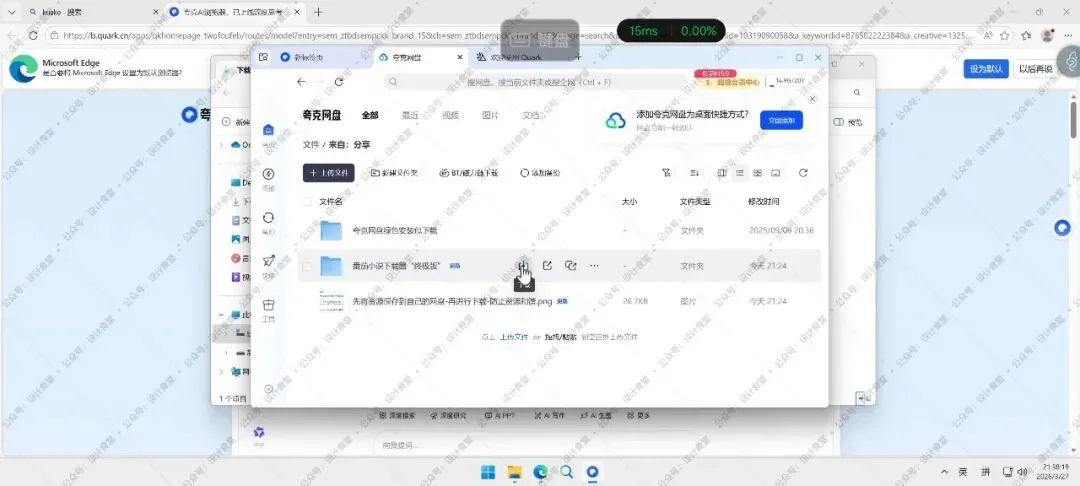
Task: Tick the checkbox on the highlighted folder row
Action: [x=307, y=266]
